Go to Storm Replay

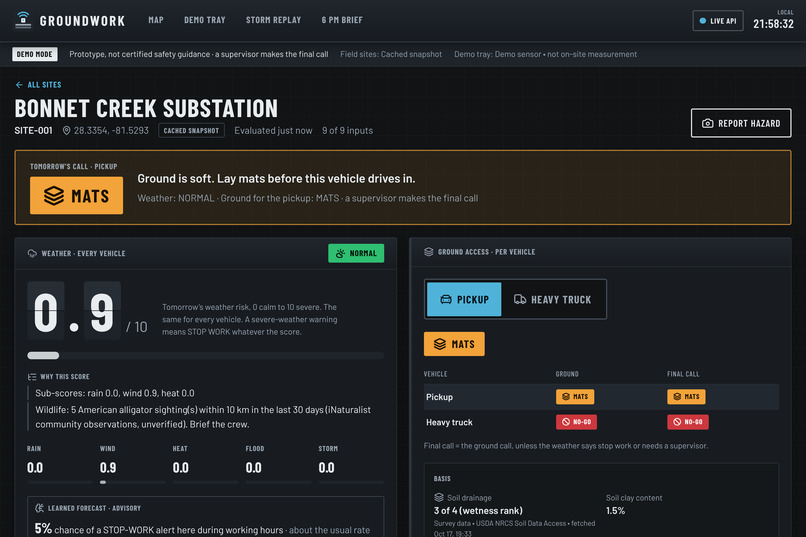point(273,20)
